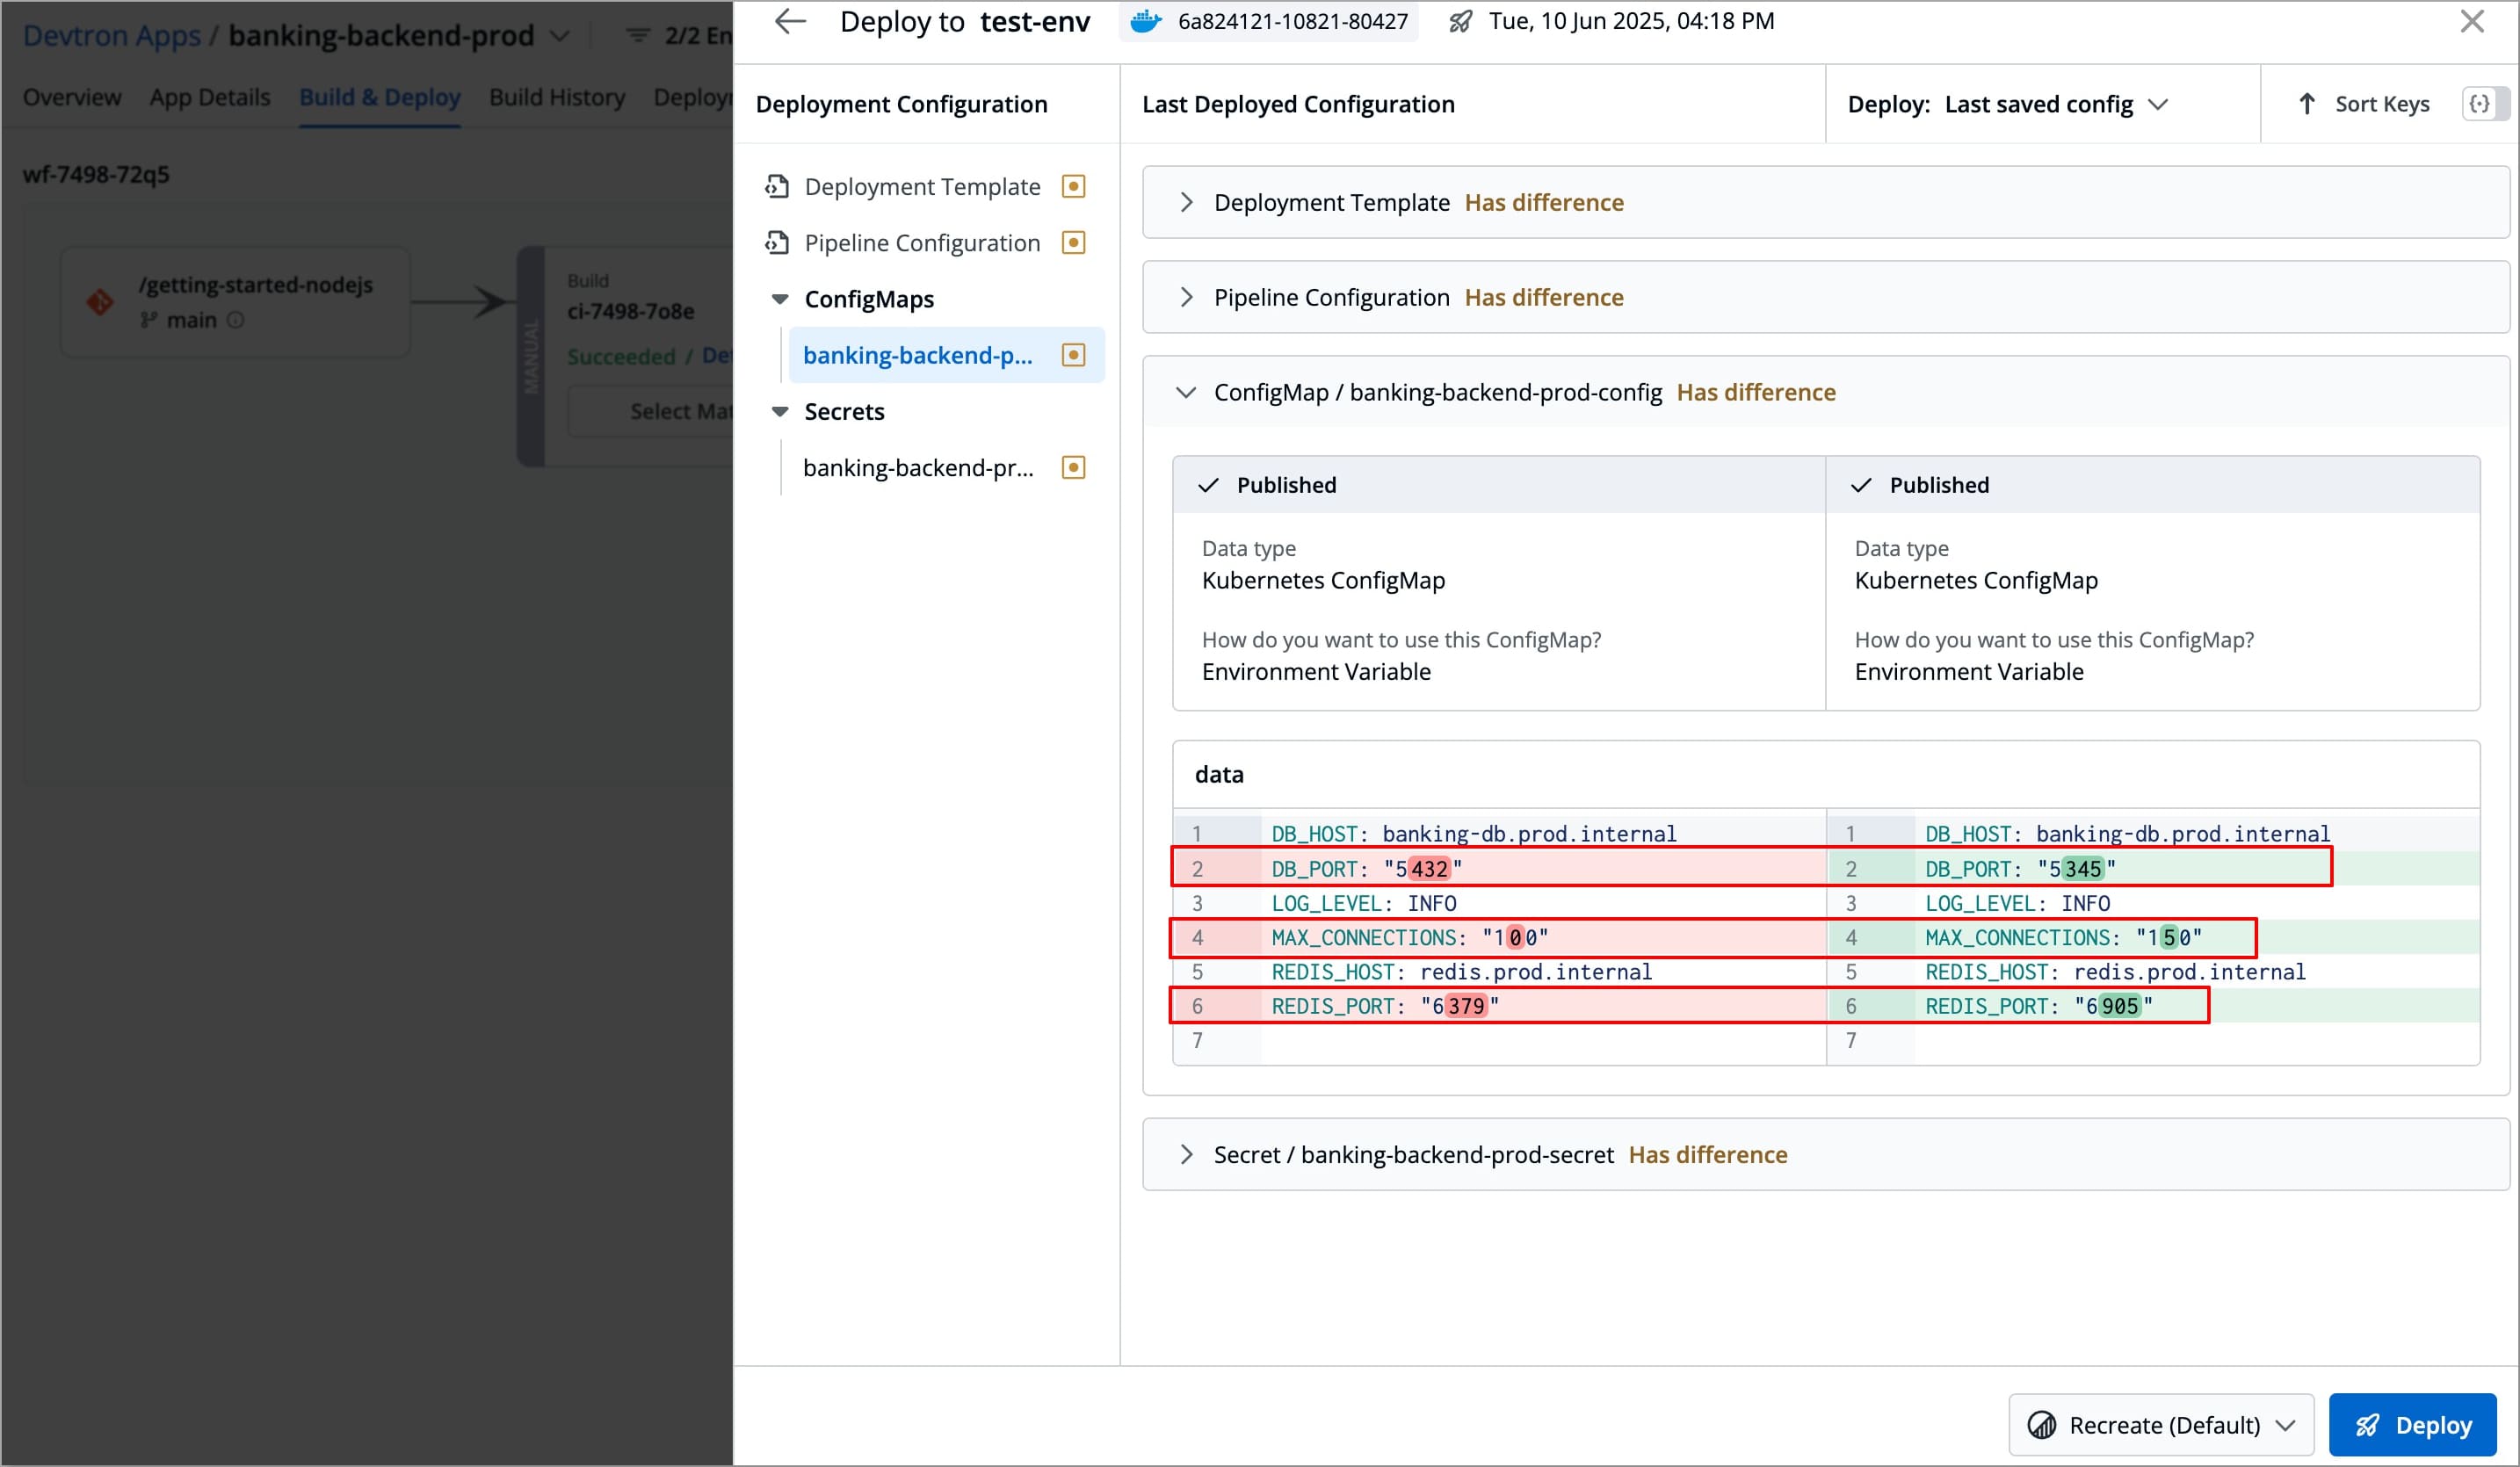Switch to the Build History tab
Screen dimensions: 2520x1467
pyautogui.click(x=556, y=97)
